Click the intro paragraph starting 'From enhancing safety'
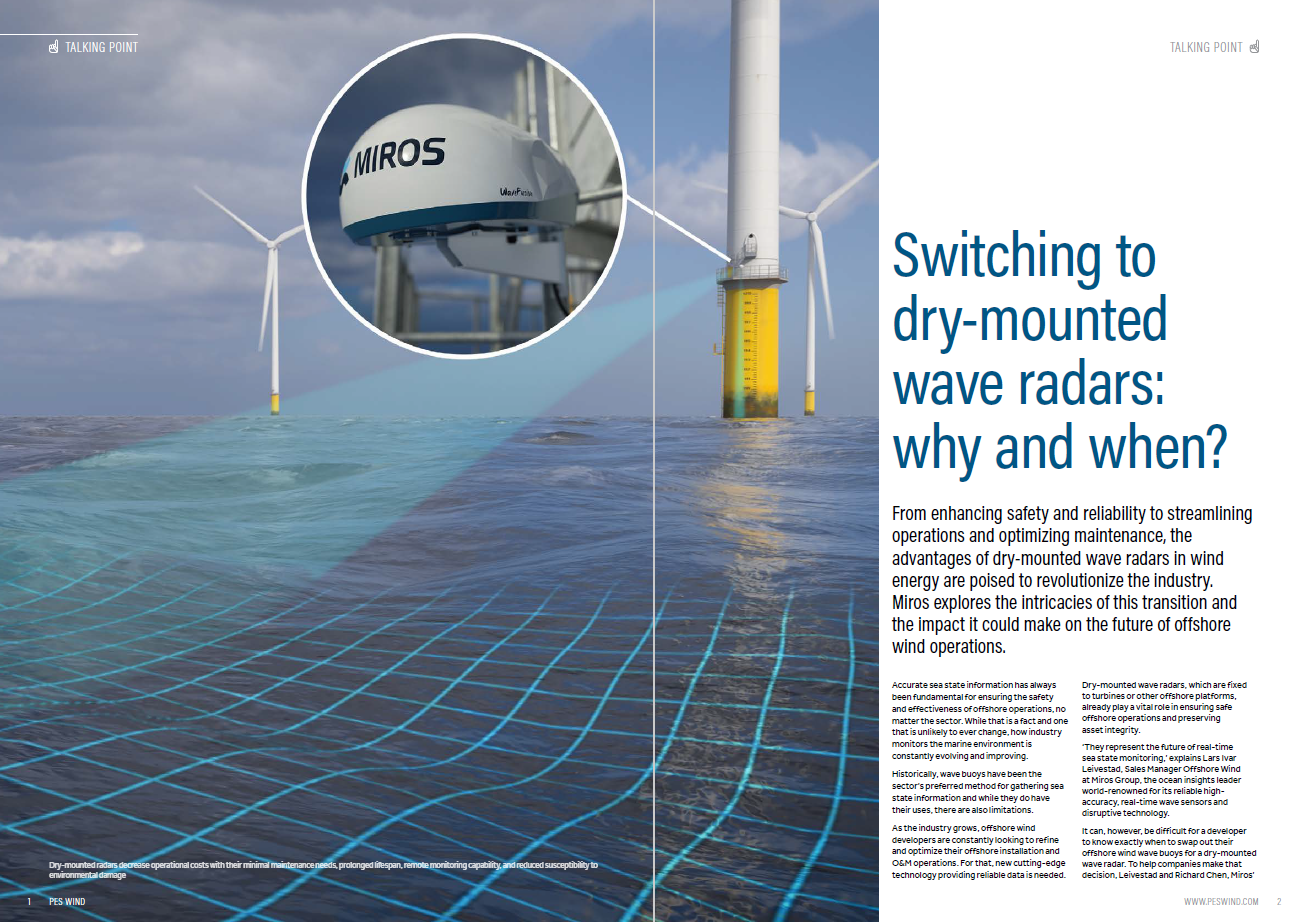Viewport: 1309px width, 922px height. click(1072, 580)
